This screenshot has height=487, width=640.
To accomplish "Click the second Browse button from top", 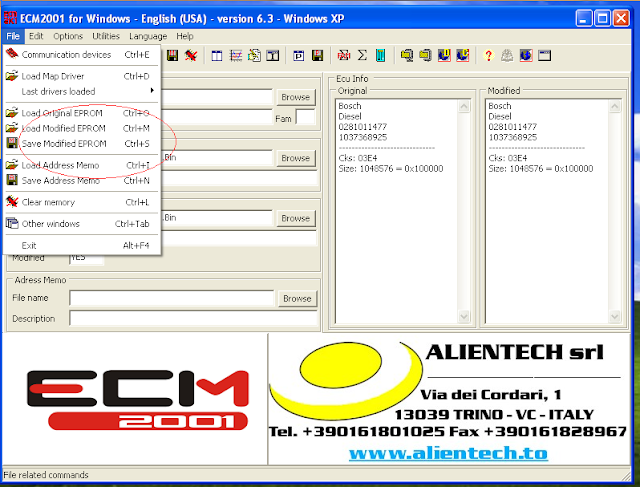I will click(296, 158).
